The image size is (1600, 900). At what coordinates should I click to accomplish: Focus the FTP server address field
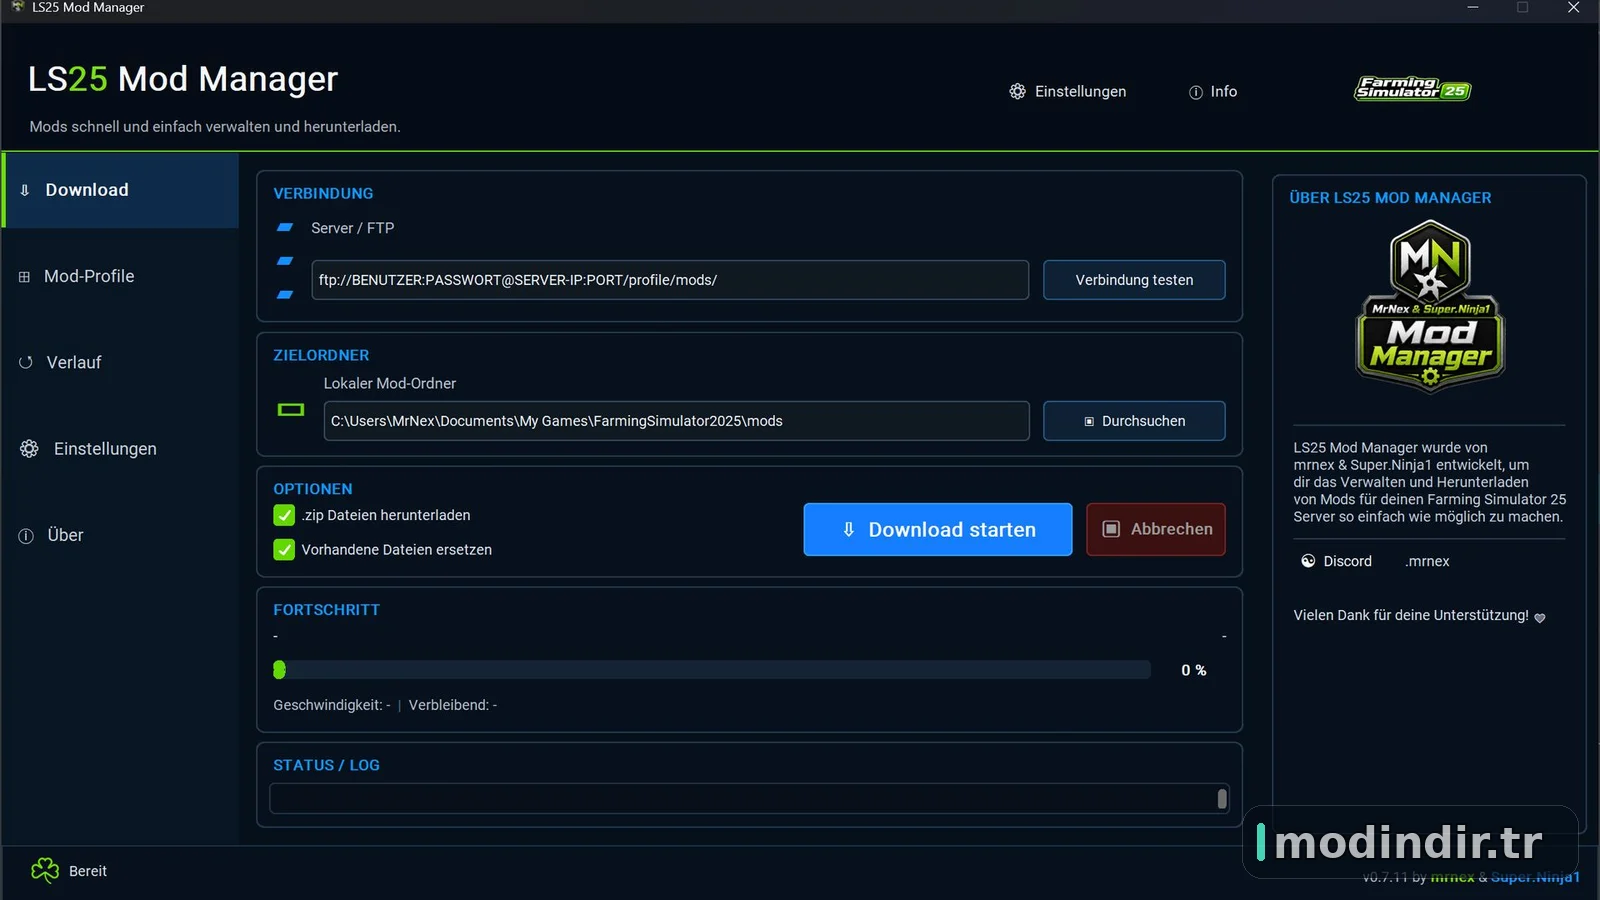point(670,280)
